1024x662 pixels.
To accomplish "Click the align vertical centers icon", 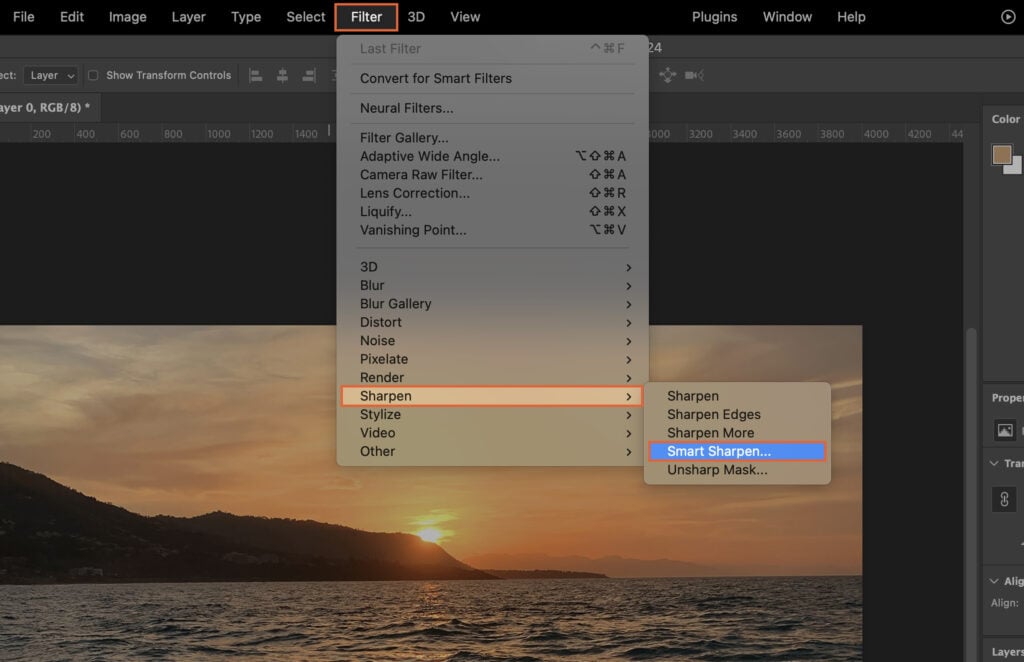I will click(x=282, y=75).
